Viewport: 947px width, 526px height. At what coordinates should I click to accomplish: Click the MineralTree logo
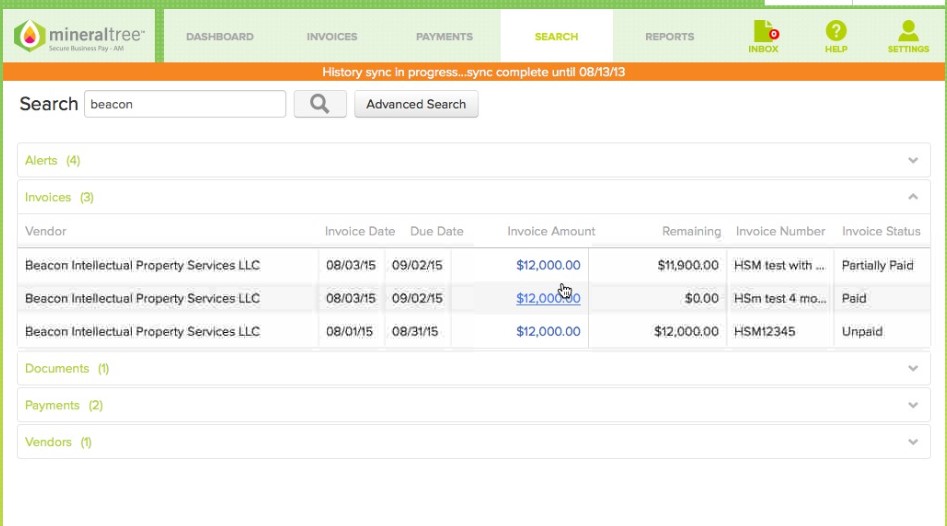(80, 37)
